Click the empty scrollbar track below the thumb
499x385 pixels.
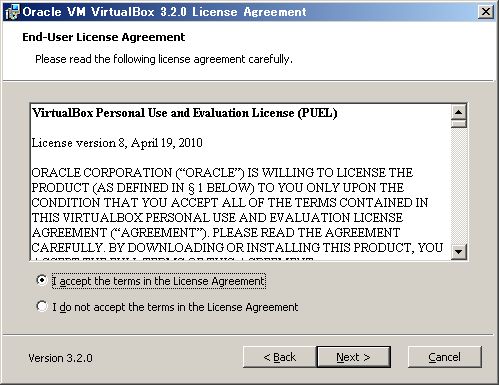click(459, 186)
